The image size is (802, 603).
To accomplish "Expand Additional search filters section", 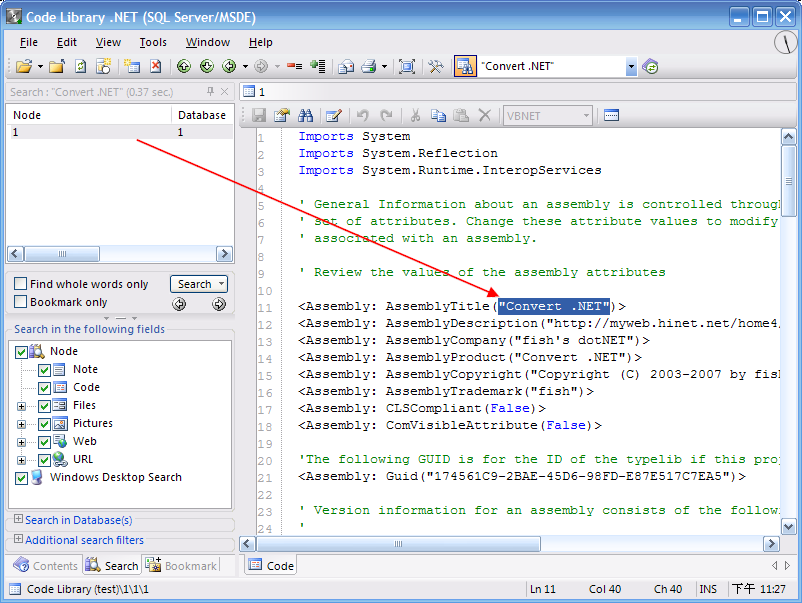I will [x=18, y=539].
